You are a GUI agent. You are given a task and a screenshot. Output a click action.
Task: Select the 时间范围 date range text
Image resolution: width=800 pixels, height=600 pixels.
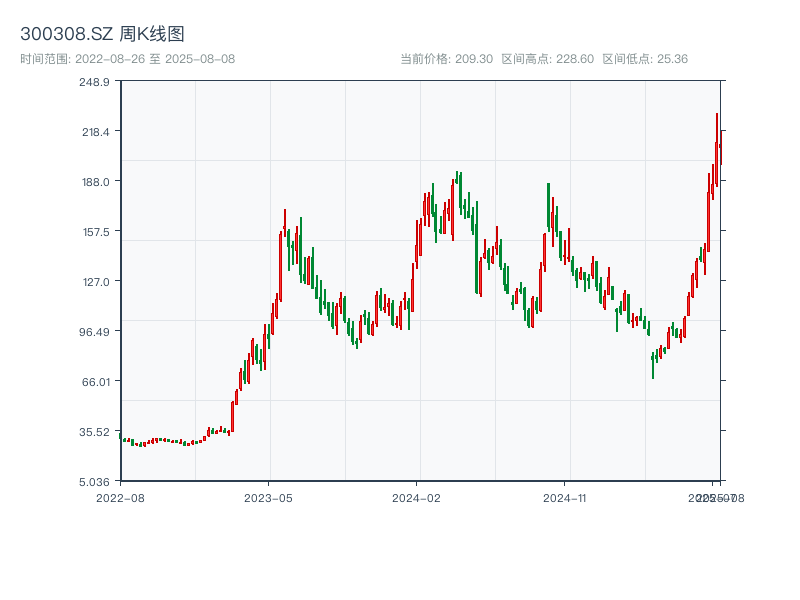(x=127, y=59)
